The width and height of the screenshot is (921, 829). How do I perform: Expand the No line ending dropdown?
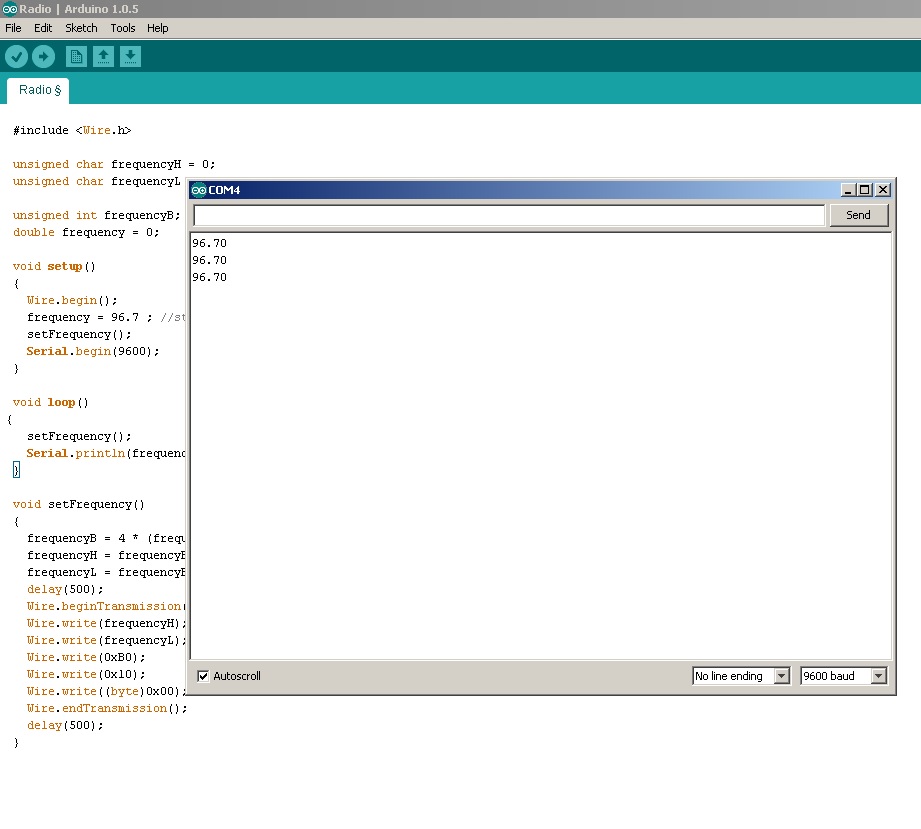click(781, 676)
